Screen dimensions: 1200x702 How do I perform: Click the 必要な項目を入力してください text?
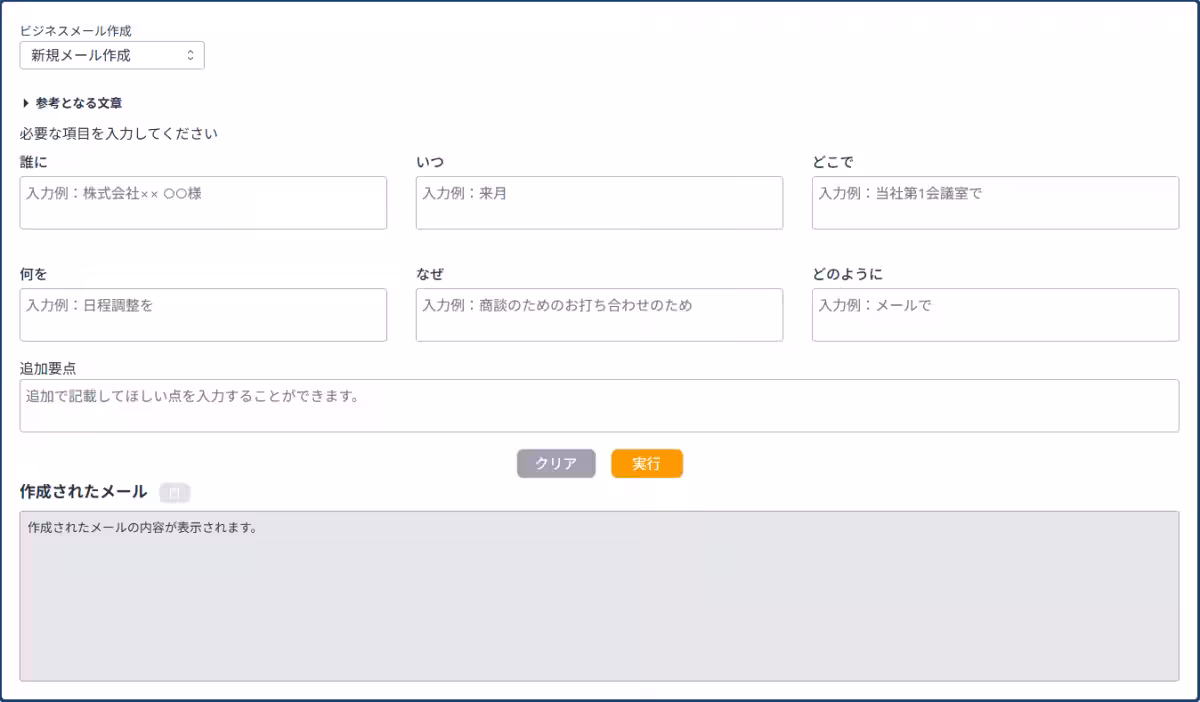coord(116,132)
